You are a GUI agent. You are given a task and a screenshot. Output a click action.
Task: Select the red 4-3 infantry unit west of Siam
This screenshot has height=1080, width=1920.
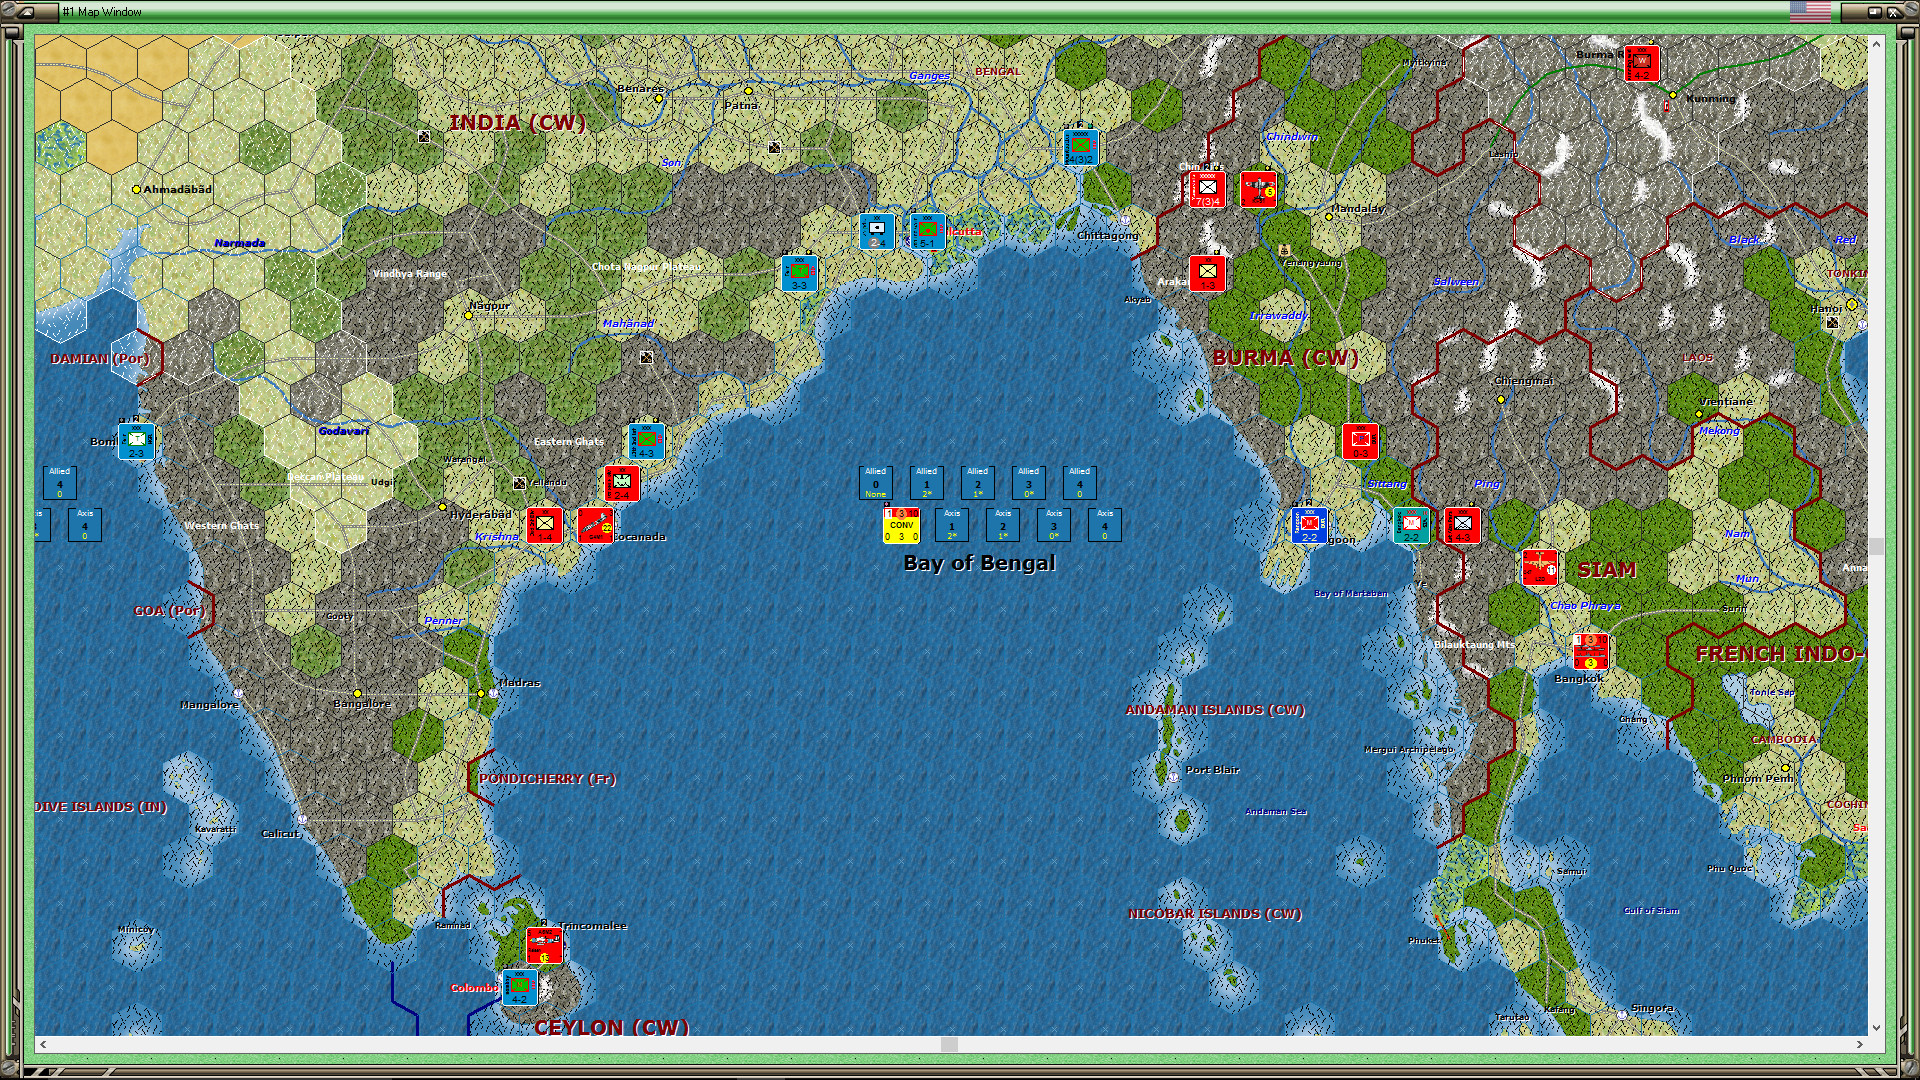(x=1463, y=525)
